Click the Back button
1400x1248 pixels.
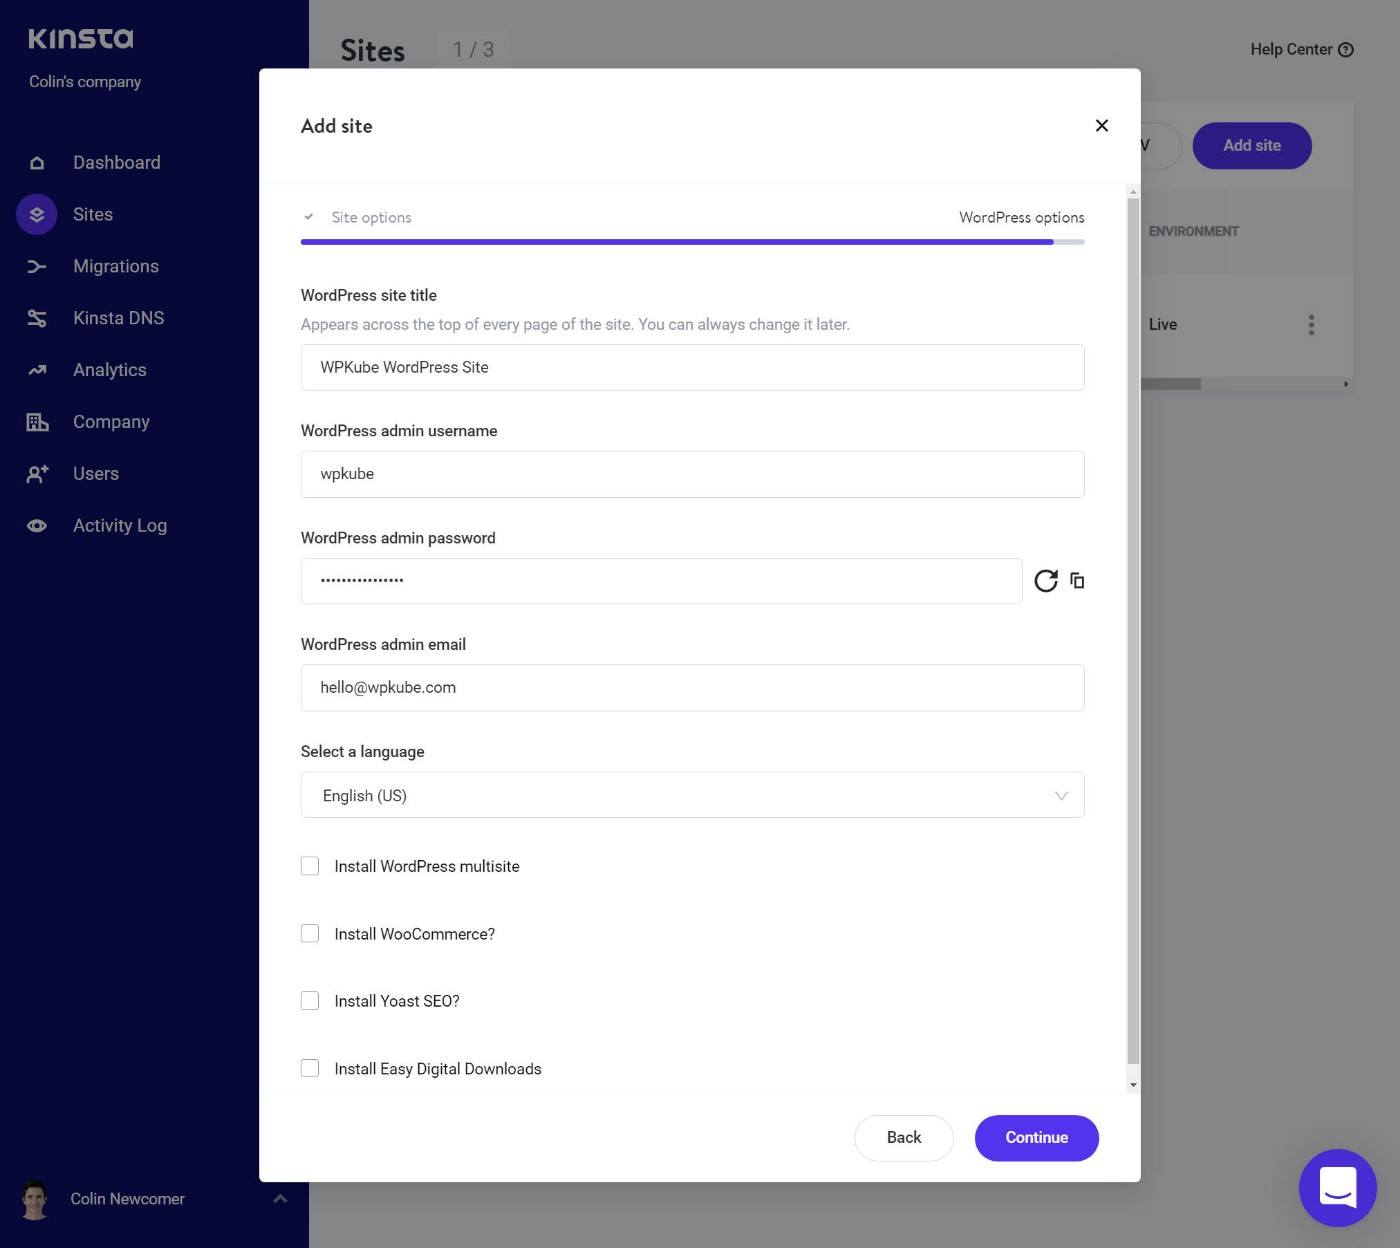tap(904, 1138)
